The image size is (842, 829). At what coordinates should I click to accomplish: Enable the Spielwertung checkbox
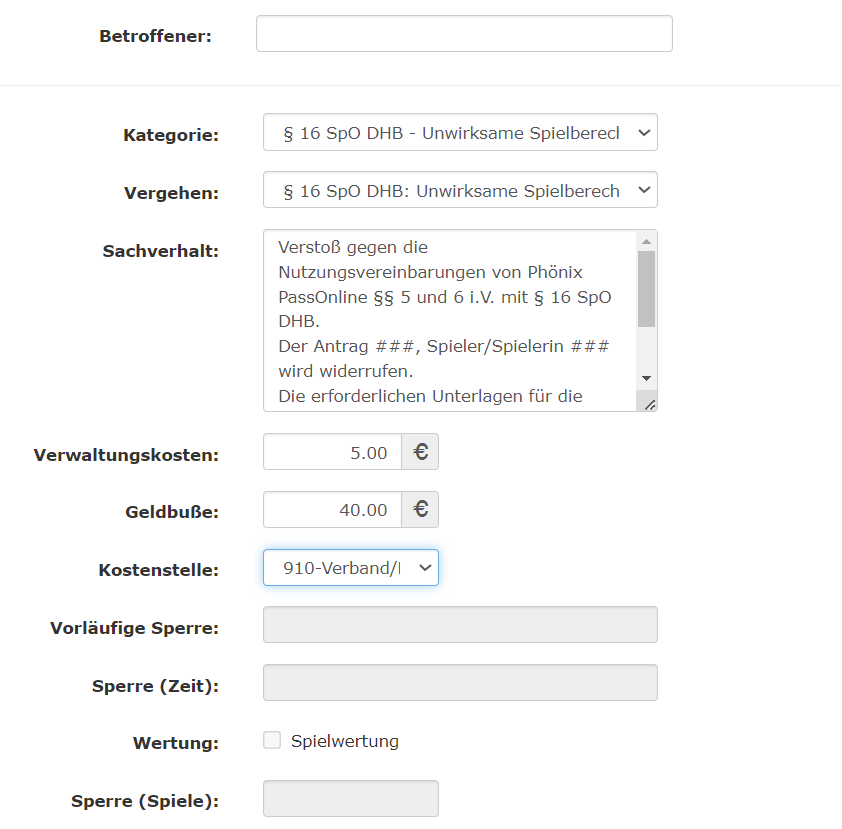pyautogui.click(x=272, y=741)
